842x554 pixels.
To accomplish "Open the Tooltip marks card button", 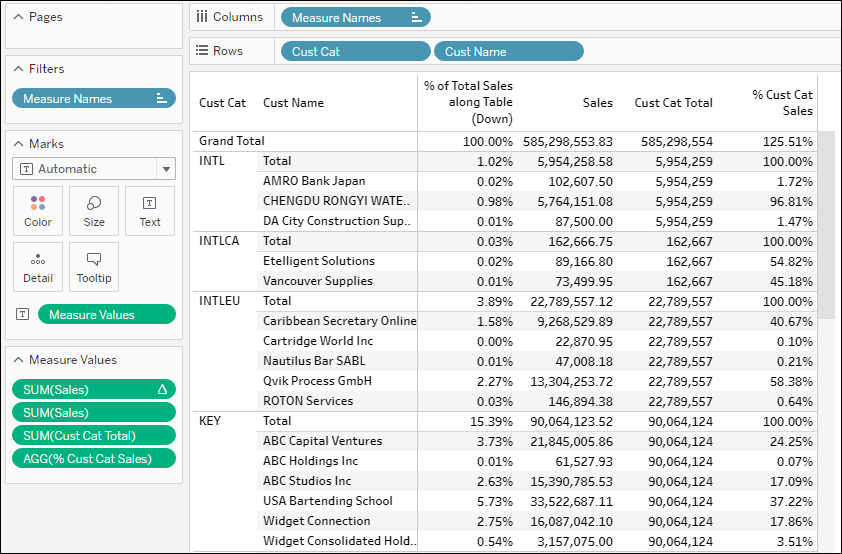I will click(94, 267).
